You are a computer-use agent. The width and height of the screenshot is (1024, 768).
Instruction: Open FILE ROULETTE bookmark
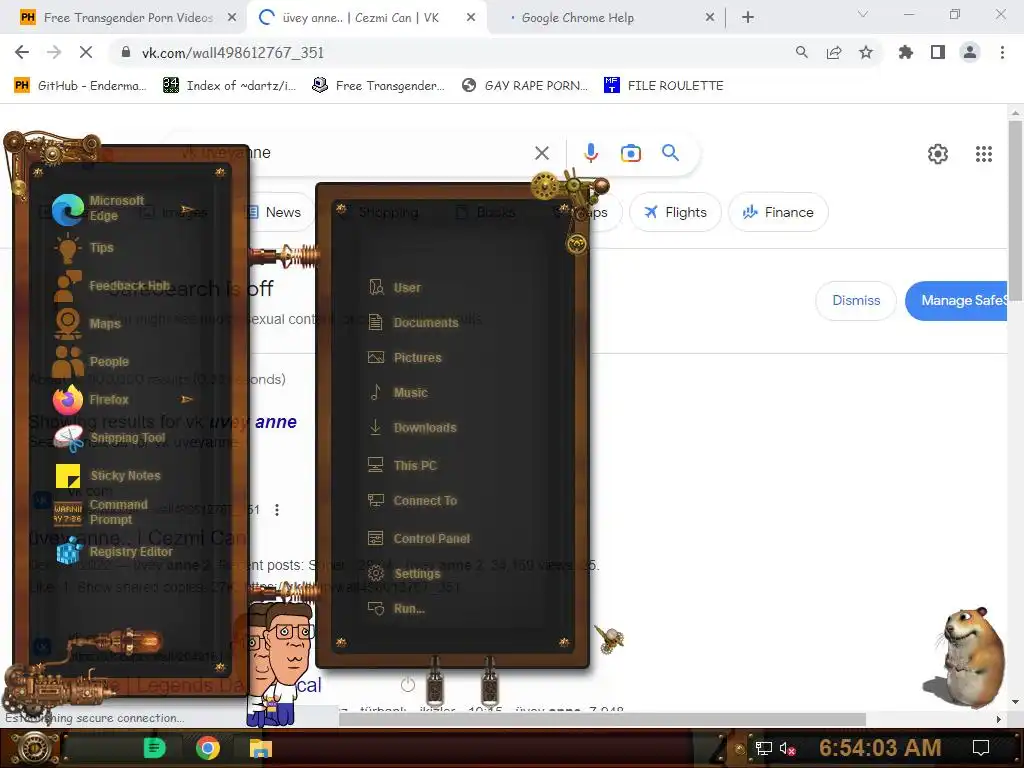pos(664,85)
